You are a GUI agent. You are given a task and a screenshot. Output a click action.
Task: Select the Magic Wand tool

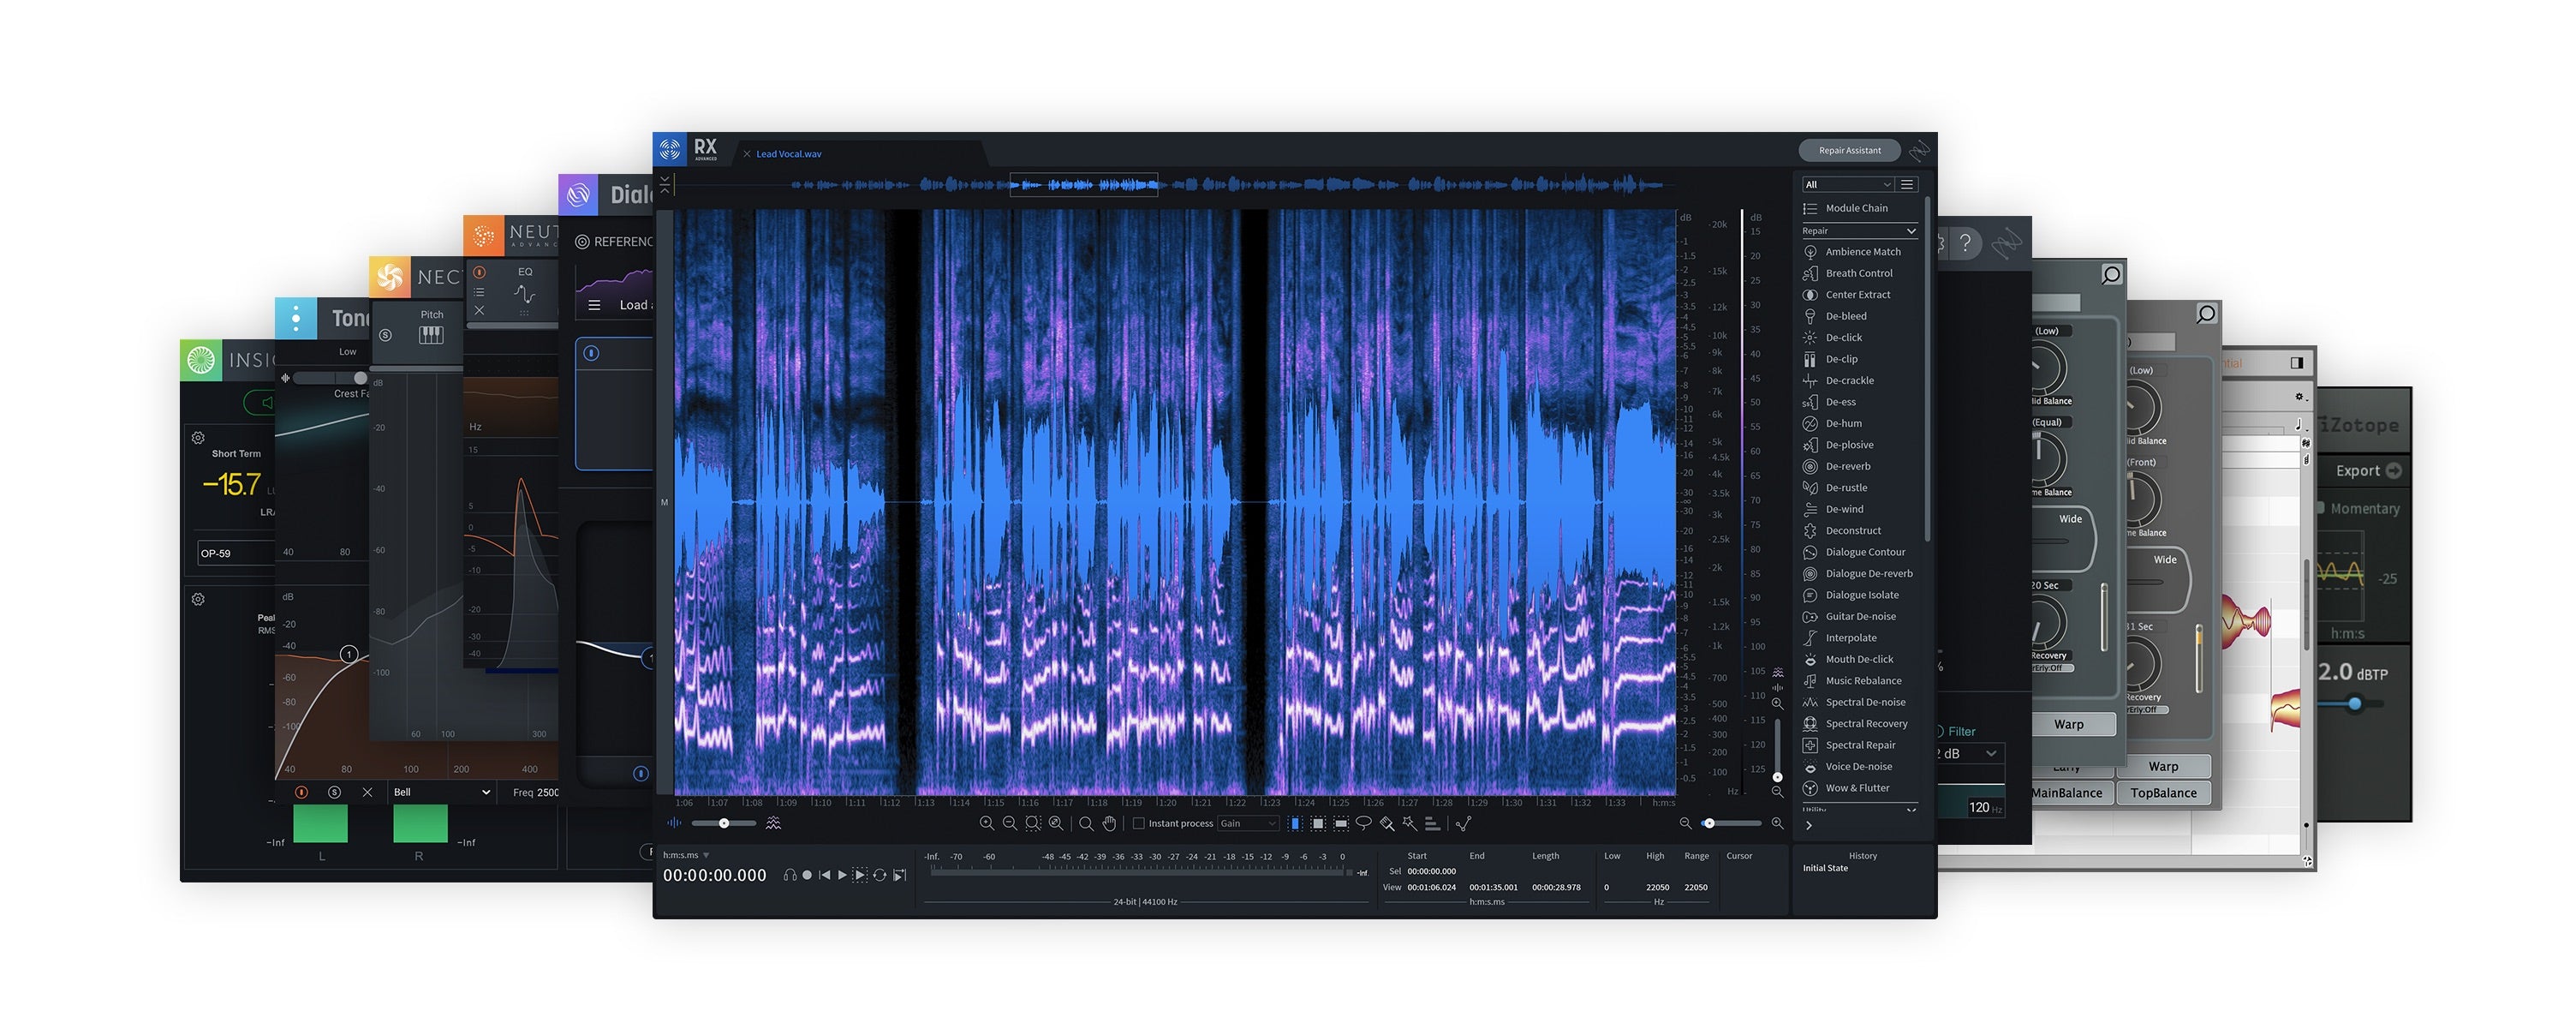click(1409, 823)
